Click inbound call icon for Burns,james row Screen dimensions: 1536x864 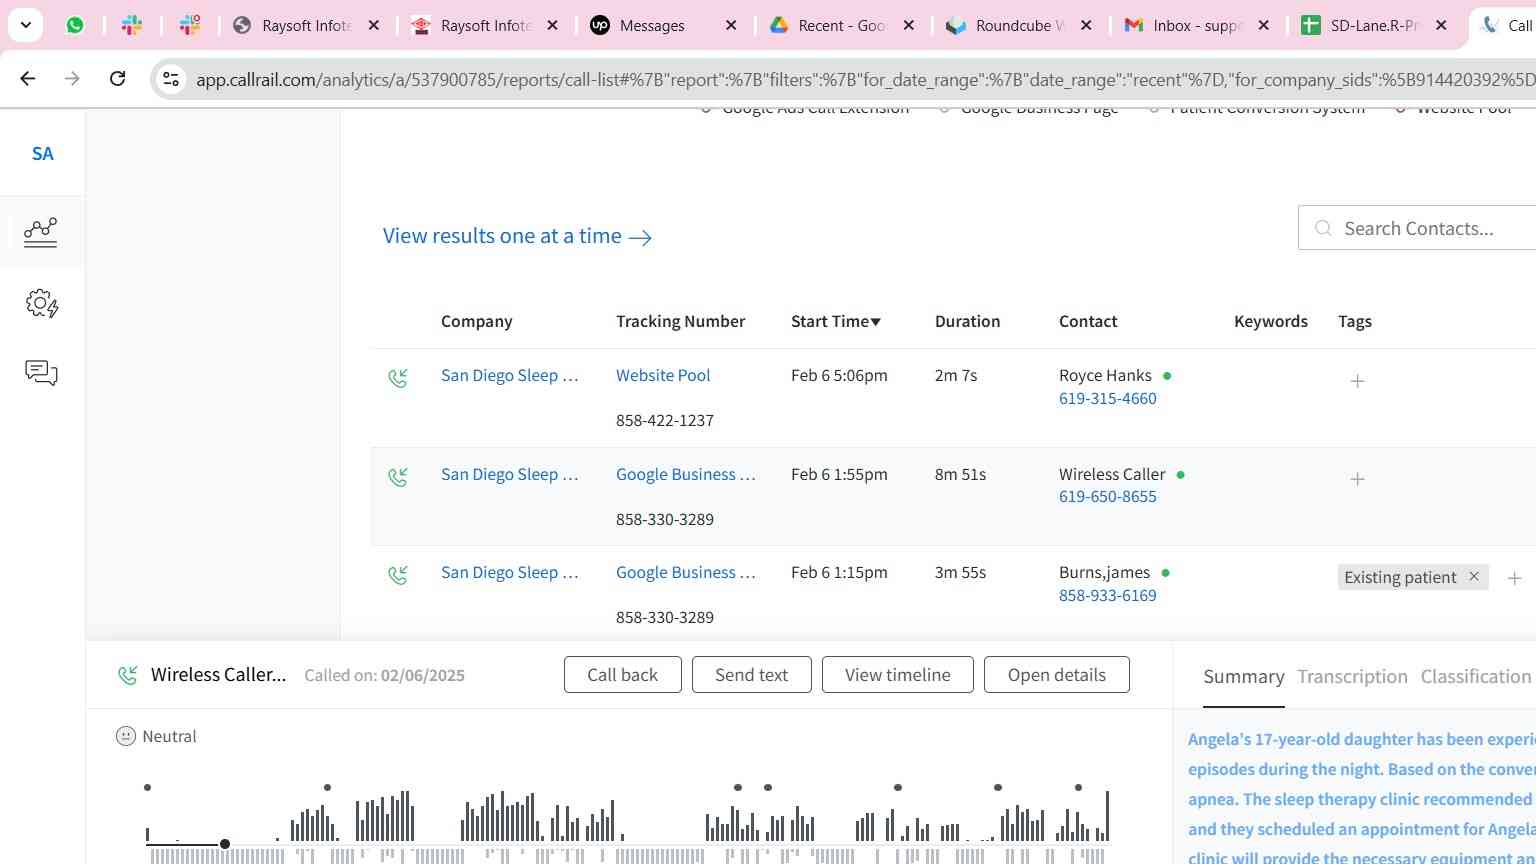398,575
